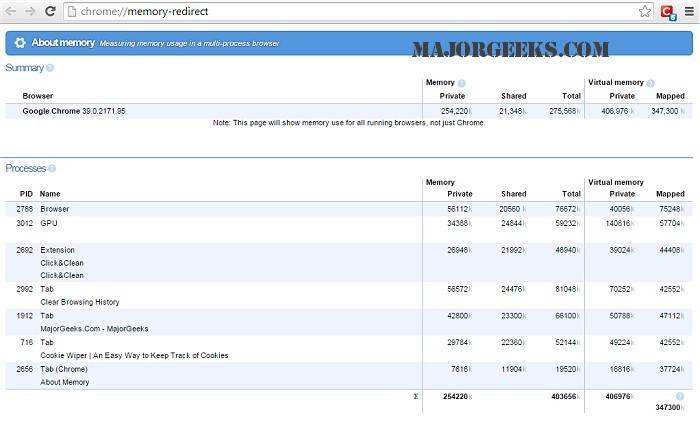Reload the page with the refresh icon
The width and height of the screenshot is (700, 421).
pyautogui.click(x=50, y=11)
